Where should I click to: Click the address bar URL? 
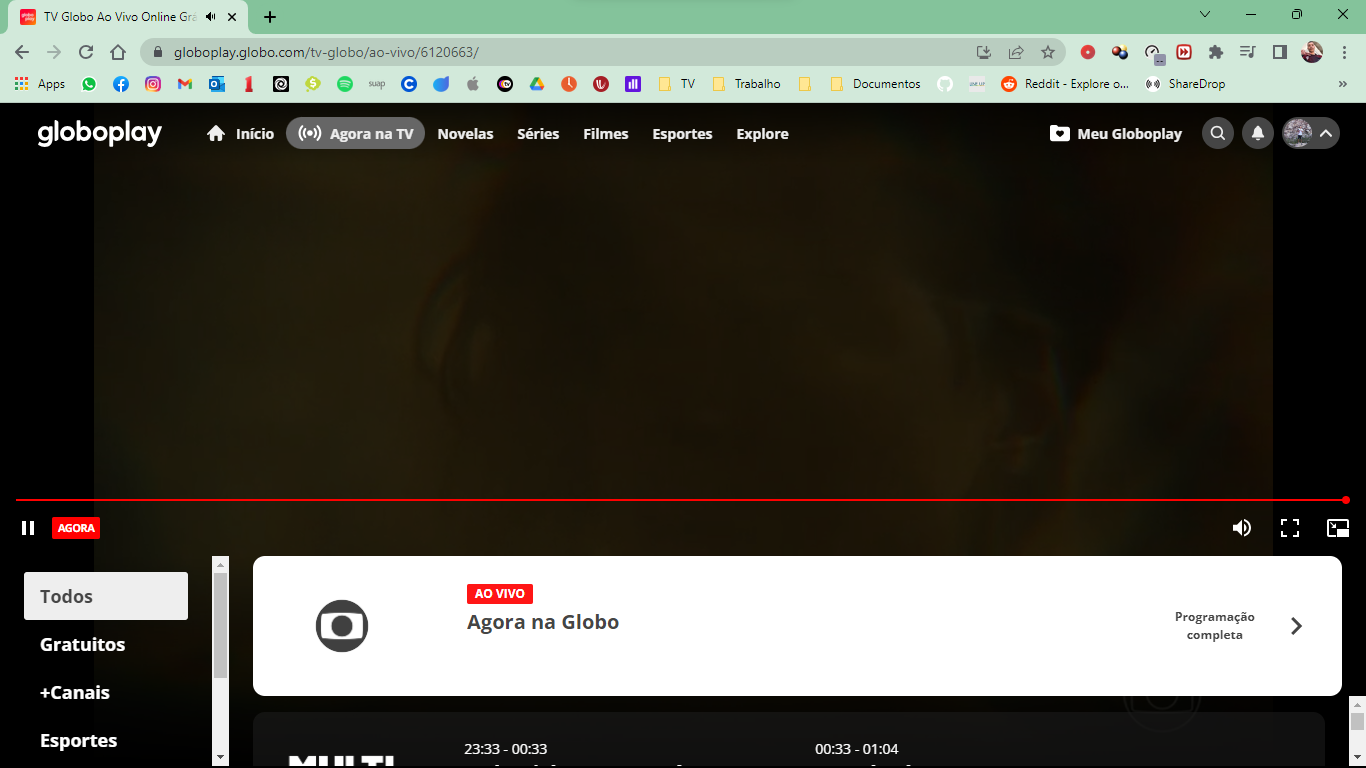point(326,52)
